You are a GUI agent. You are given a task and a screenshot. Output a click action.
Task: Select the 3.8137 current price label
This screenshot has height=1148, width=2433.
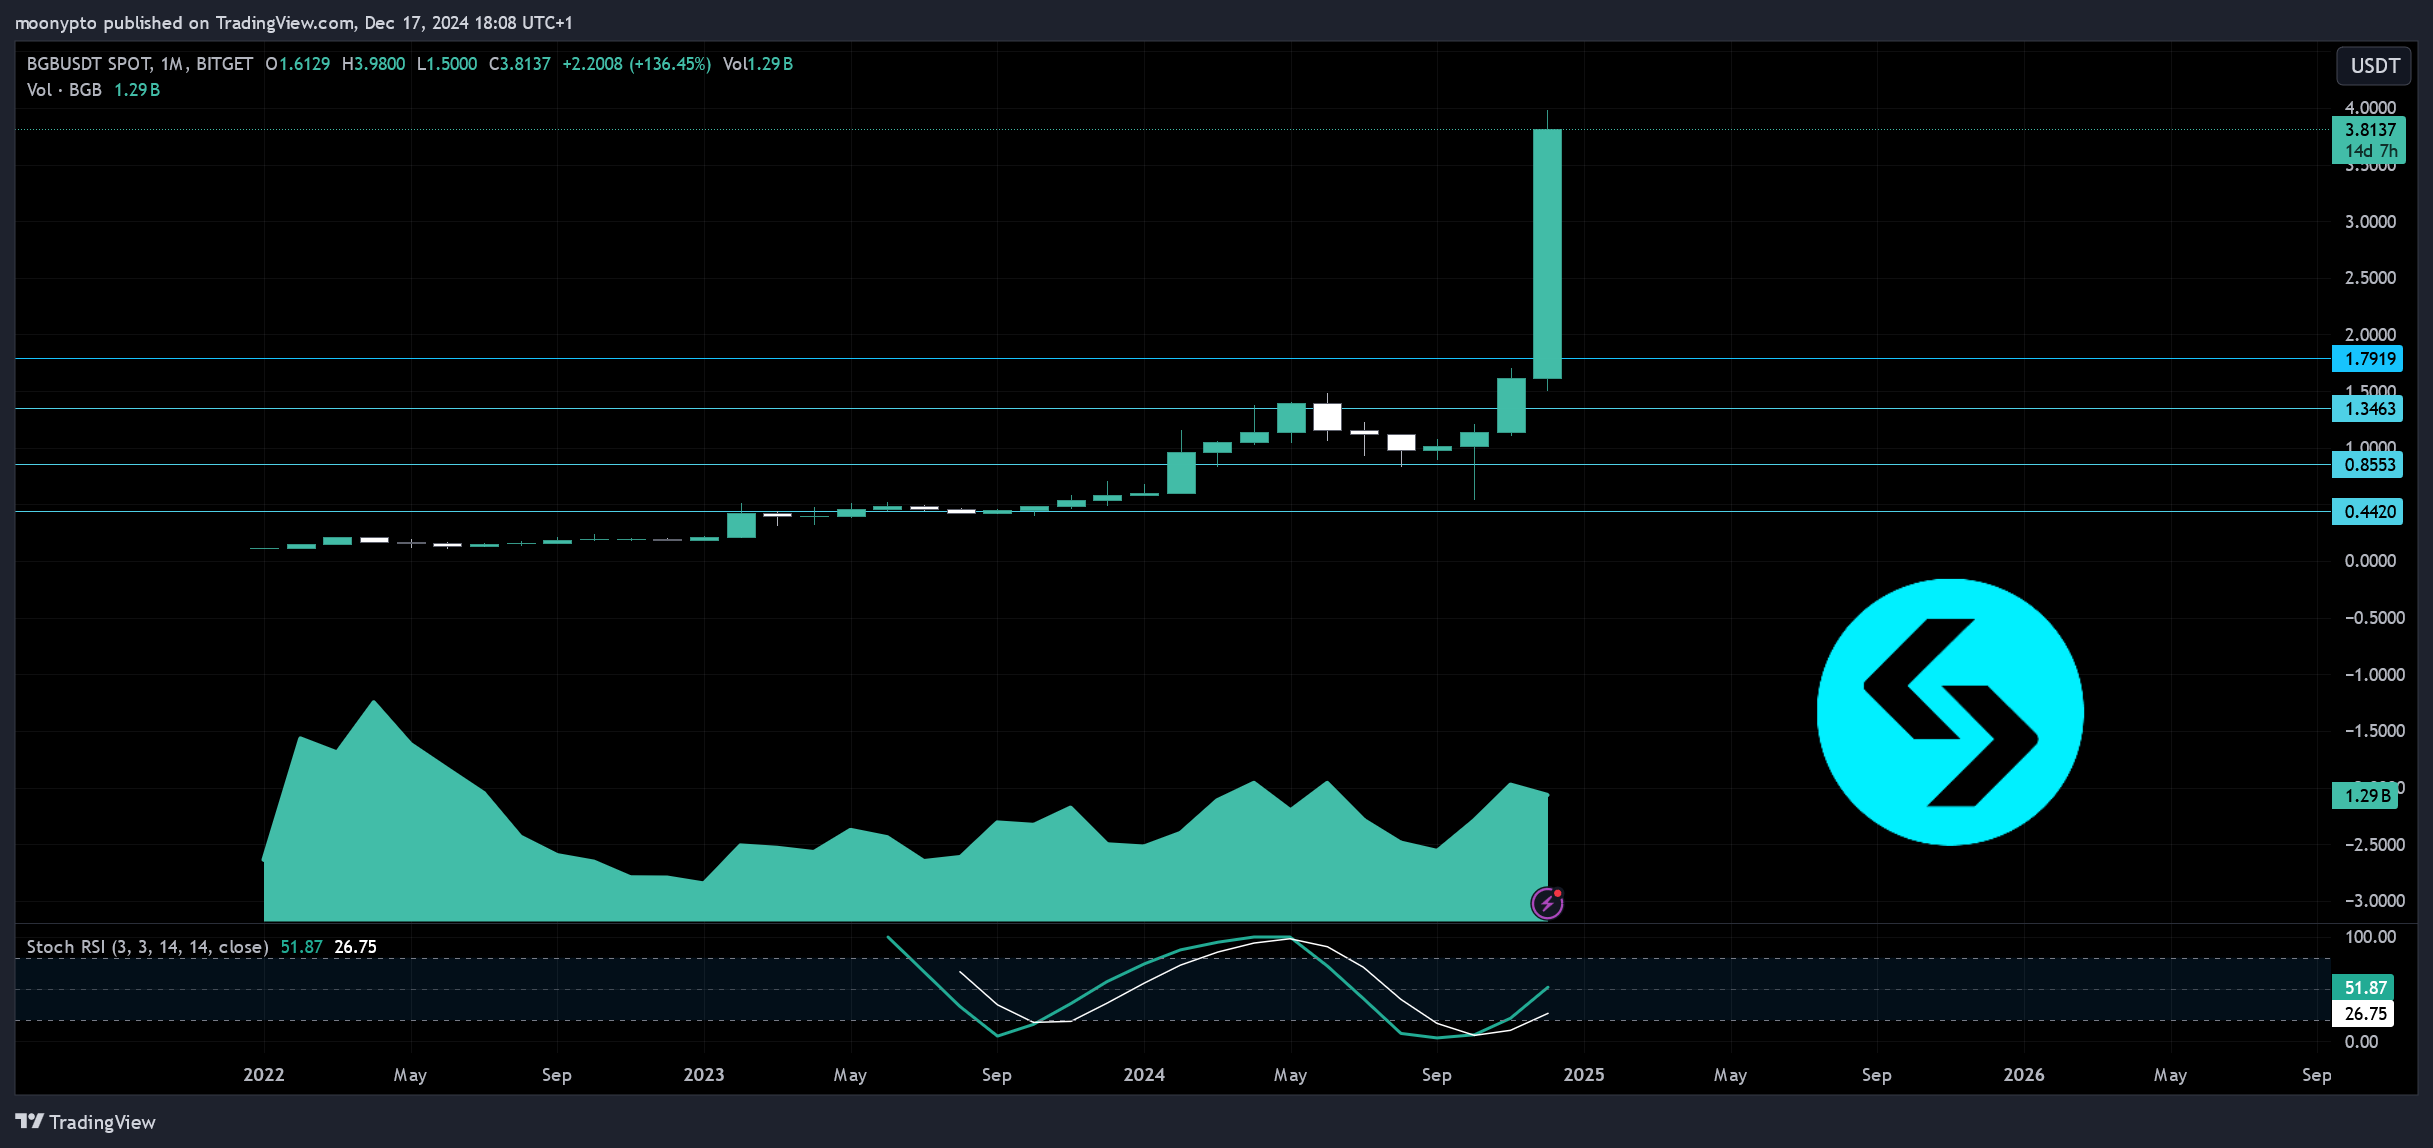pyautogui.click(x=2369, y=130)
